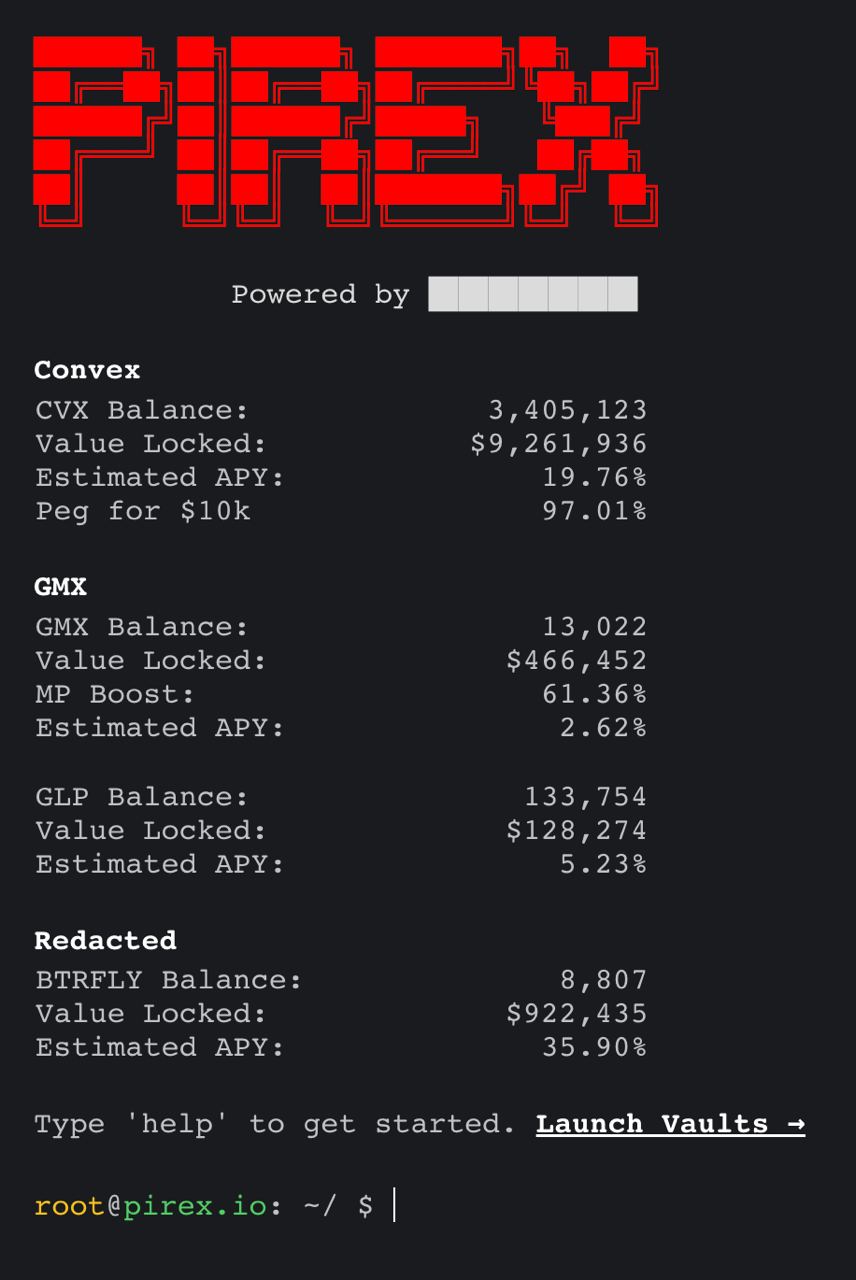Click the CVX Balance value 3,405,123
The width and height of the screenshot is (856, 1280).
coord(567,410)
